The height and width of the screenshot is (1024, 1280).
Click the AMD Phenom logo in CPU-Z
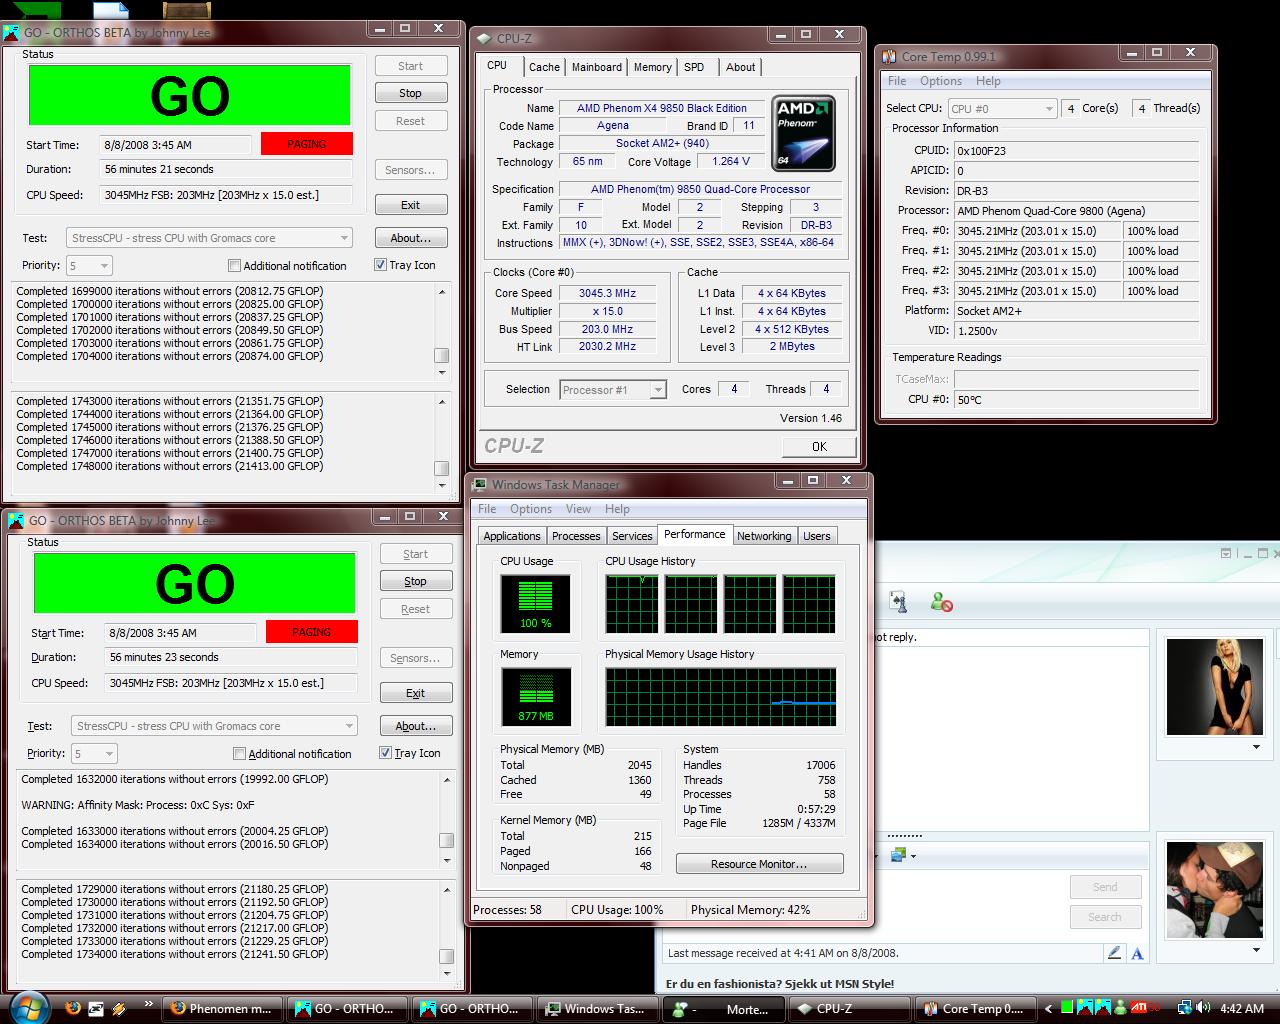coord(804,133)
